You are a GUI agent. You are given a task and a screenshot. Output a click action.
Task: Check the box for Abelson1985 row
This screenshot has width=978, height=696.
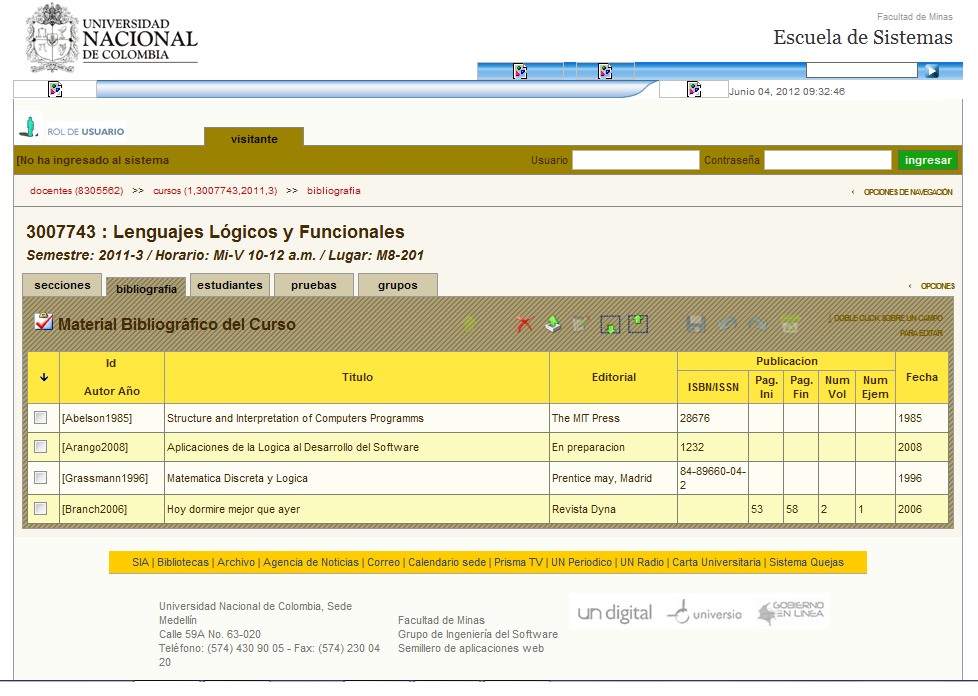[41, 417]
